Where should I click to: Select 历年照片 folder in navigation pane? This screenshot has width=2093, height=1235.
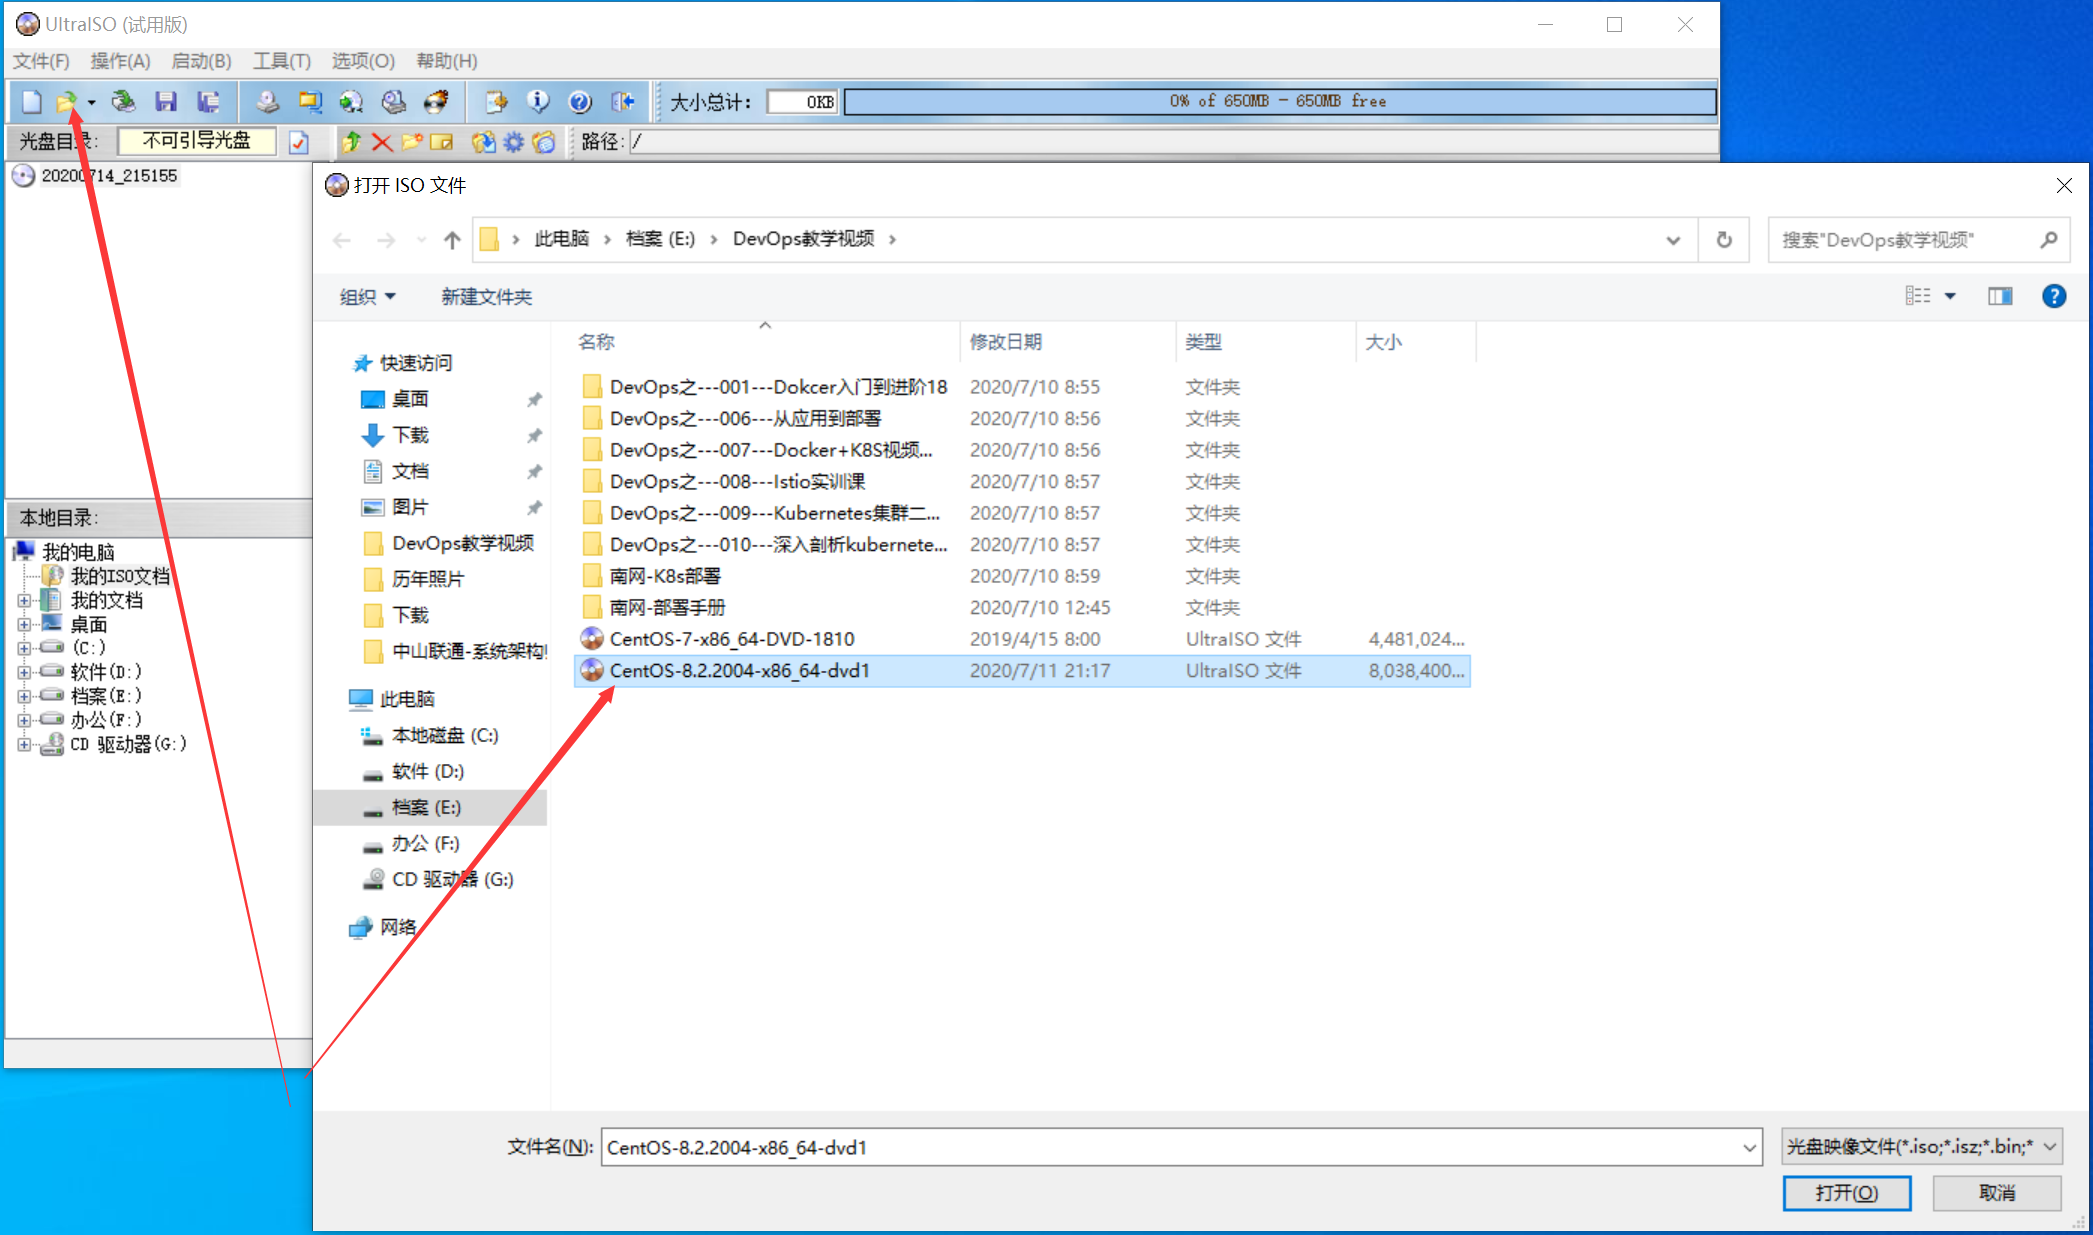(428, 579)
